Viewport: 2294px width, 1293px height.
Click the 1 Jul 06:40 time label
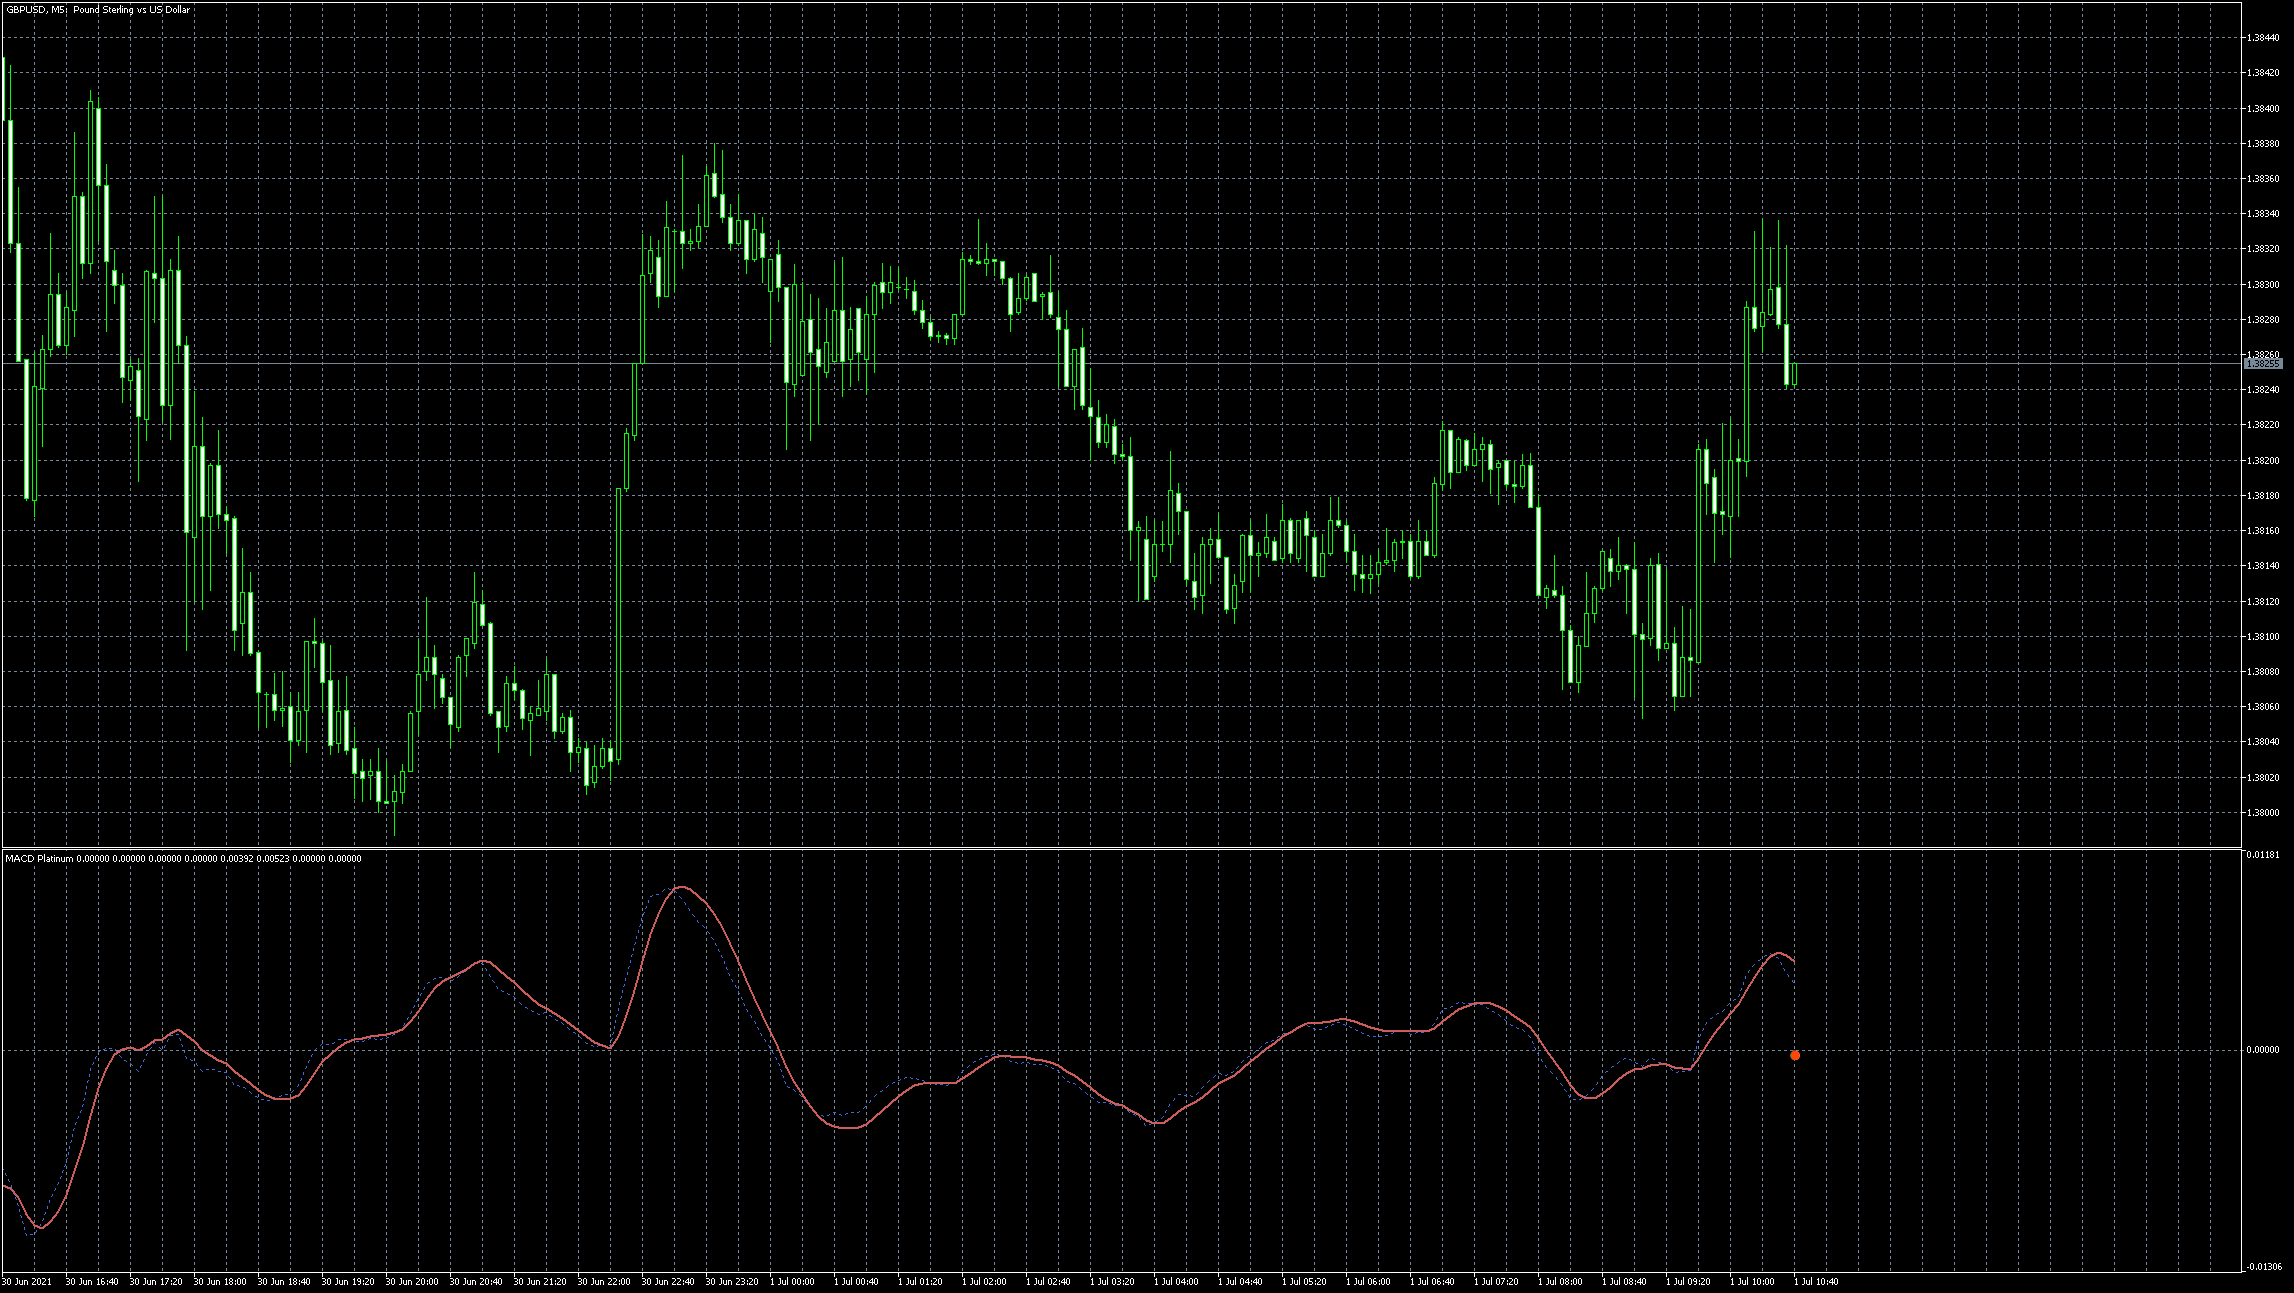[x=1432, y=1281]
